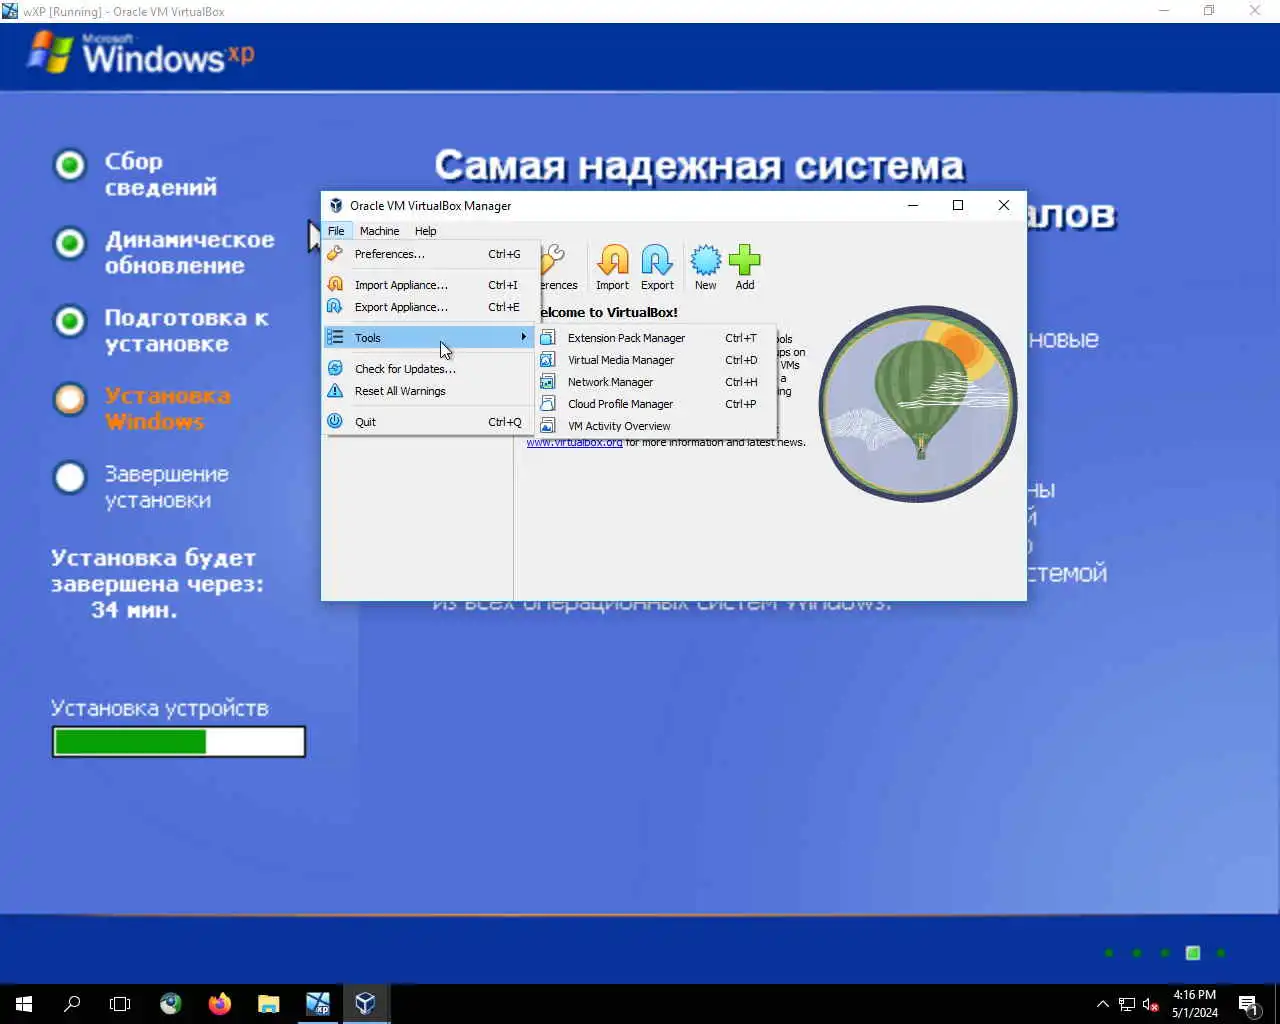Click Virtual Media Manager icon
1280x1024 pixels.
(548, 360)
